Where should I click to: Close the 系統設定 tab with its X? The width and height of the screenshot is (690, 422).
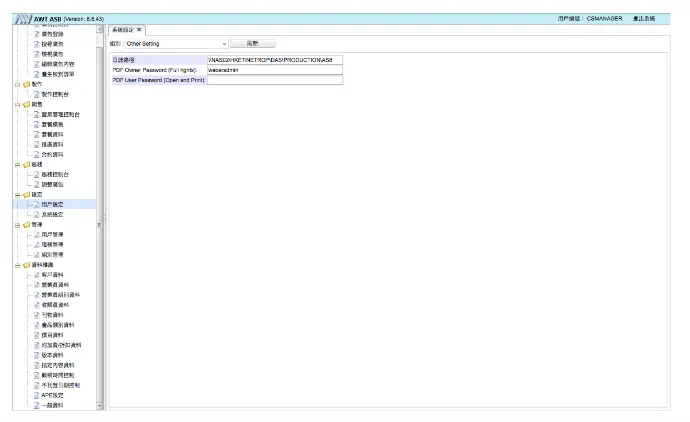click(x=139, y=30)
